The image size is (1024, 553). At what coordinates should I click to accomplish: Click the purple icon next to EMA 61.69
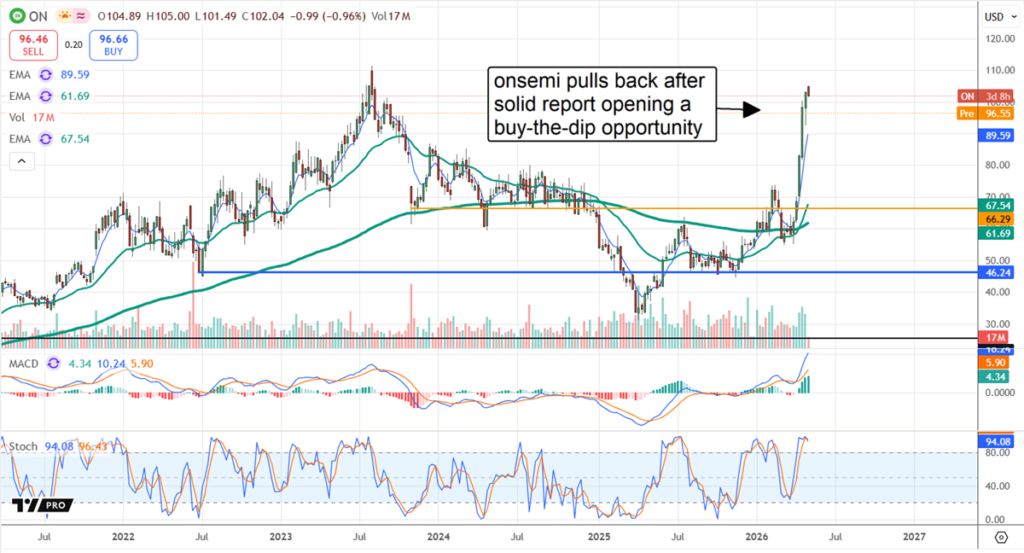point(46,96)
